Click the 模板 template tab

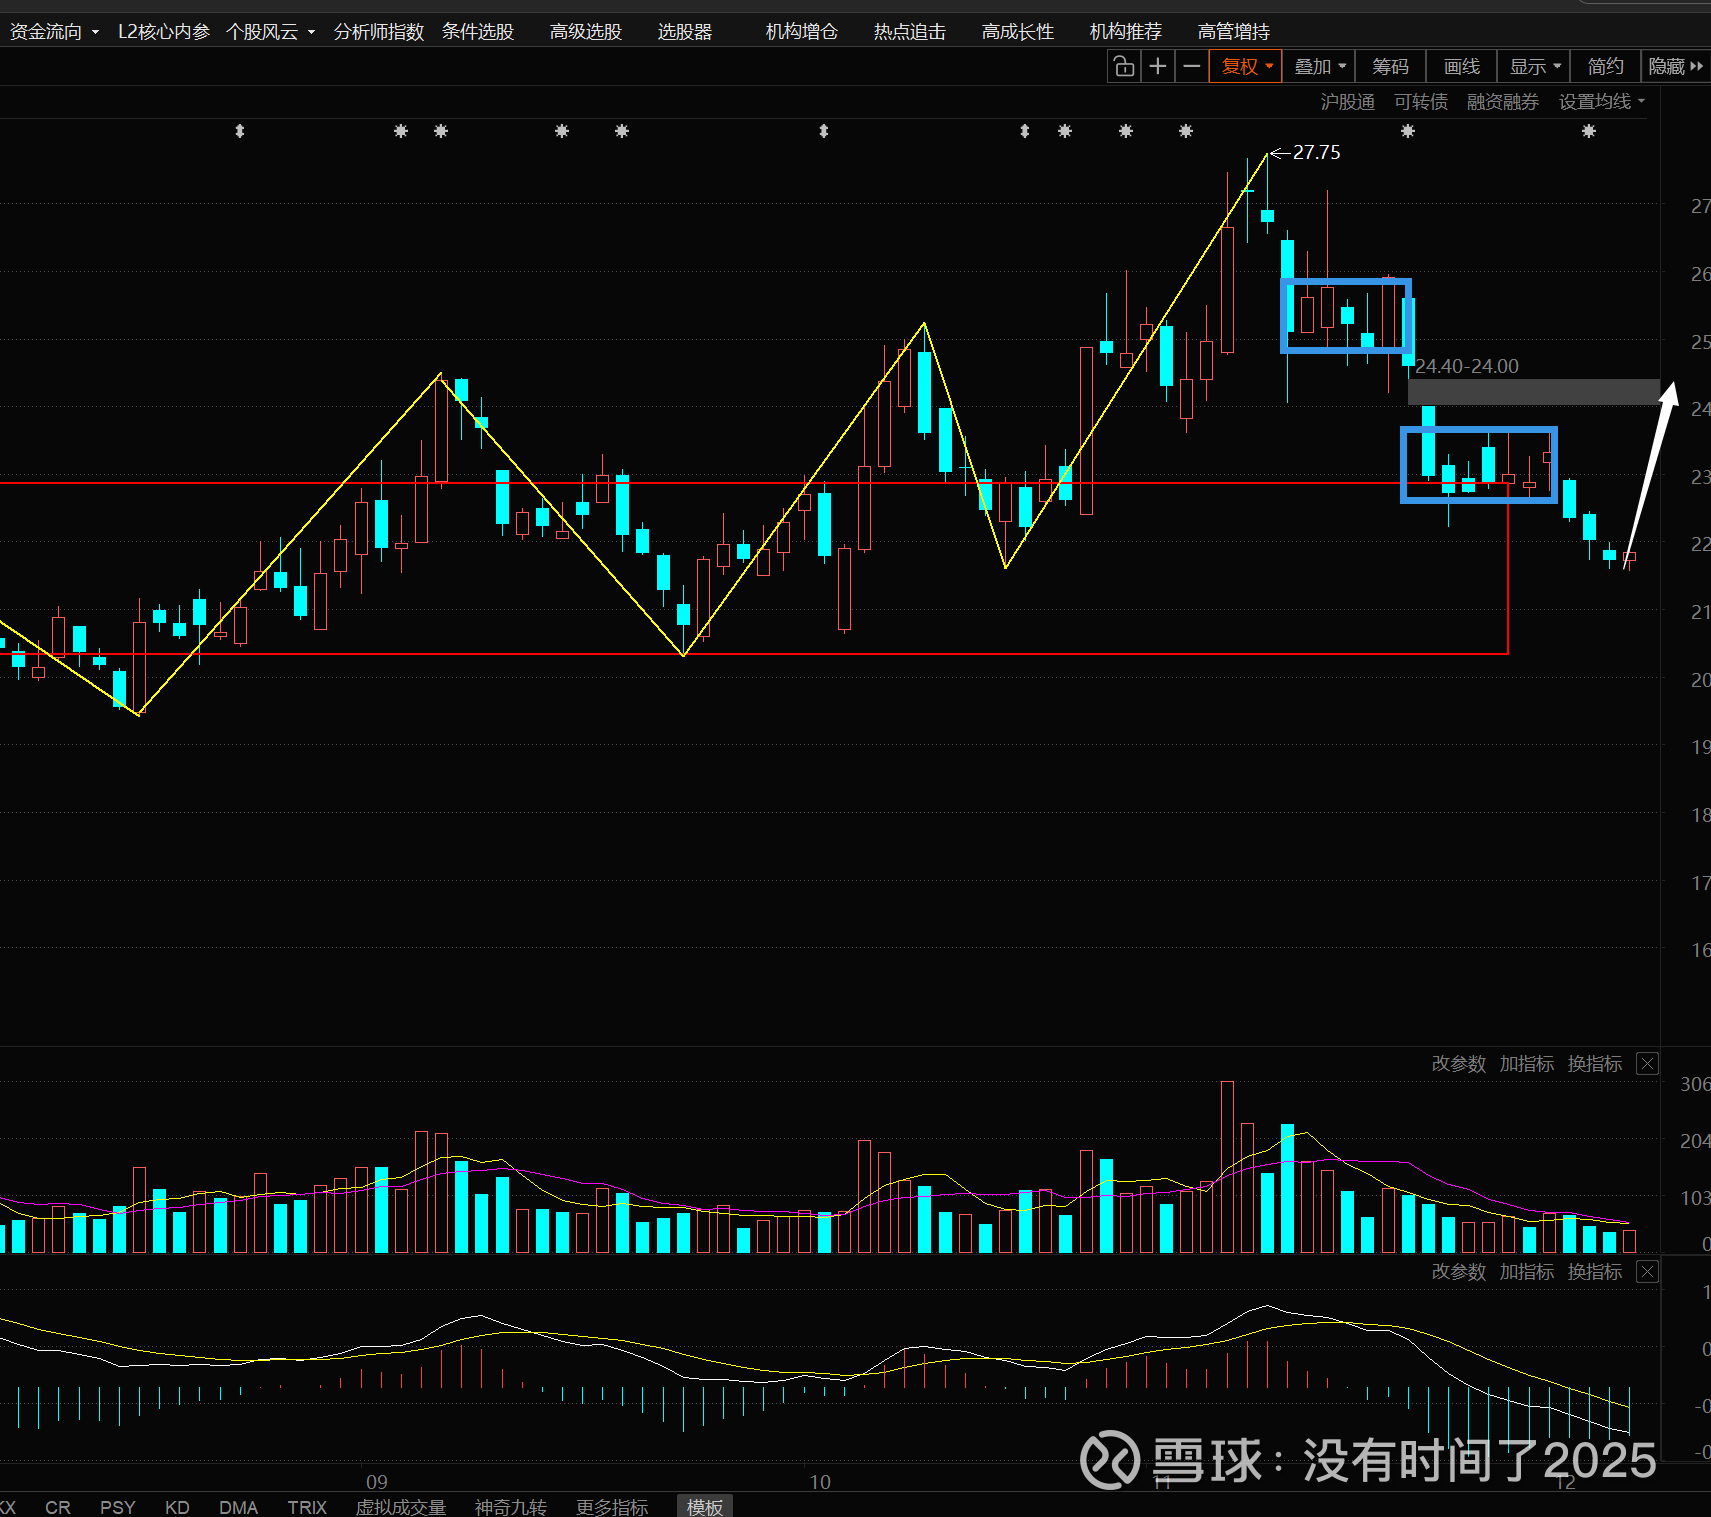coord(705,1507)
